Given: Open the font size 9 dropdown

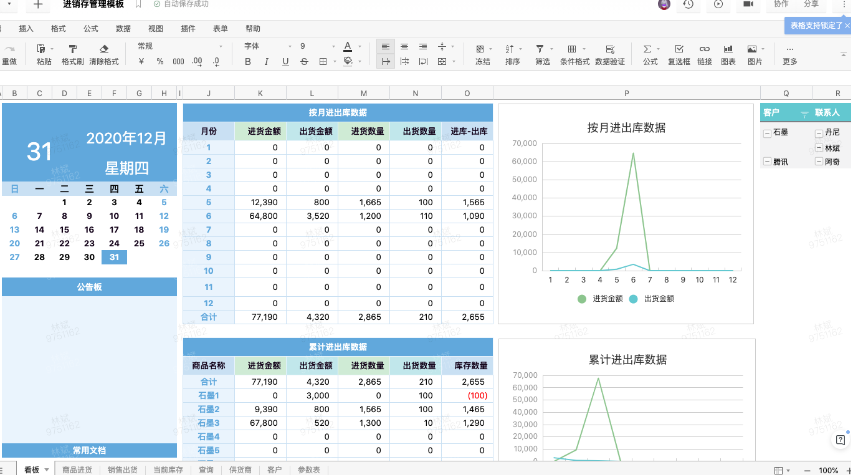Looking at the screenshot, I should 317,47.
